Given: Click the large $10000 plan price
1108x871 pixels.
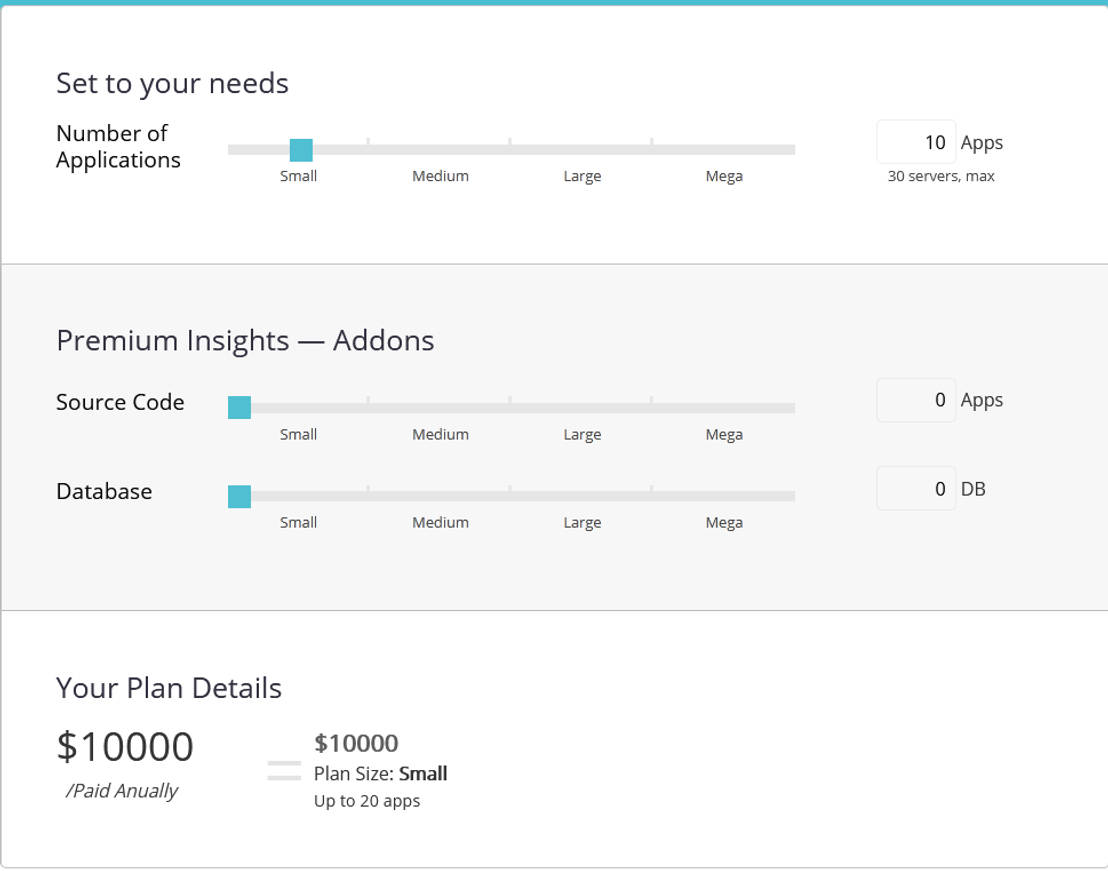Looking at the screenshot, I should tap(125, 747).
